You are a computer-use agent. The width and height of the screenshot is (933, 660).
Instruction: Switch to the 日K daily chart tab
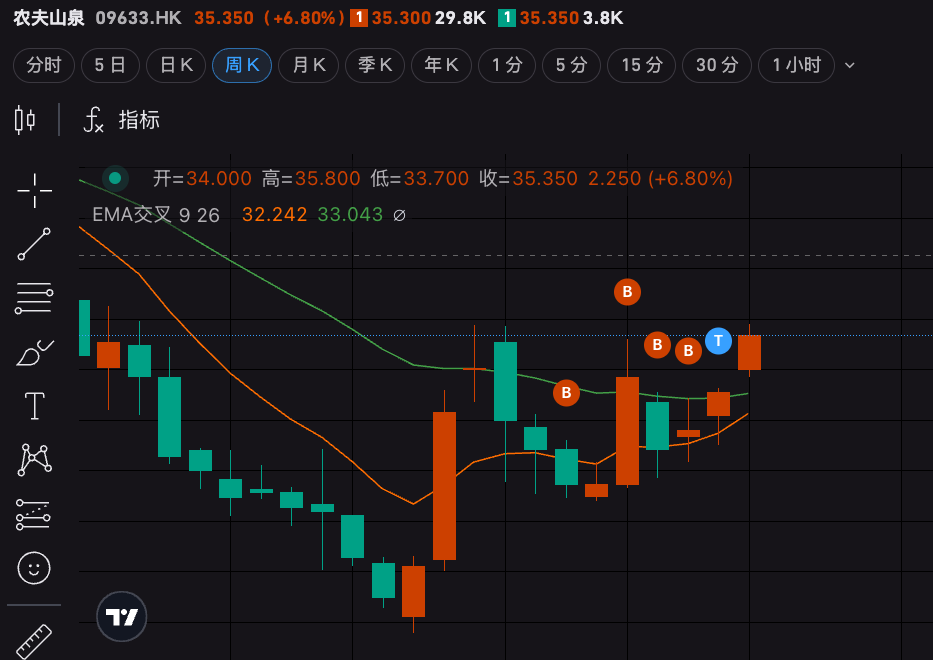tap(176, 66)
